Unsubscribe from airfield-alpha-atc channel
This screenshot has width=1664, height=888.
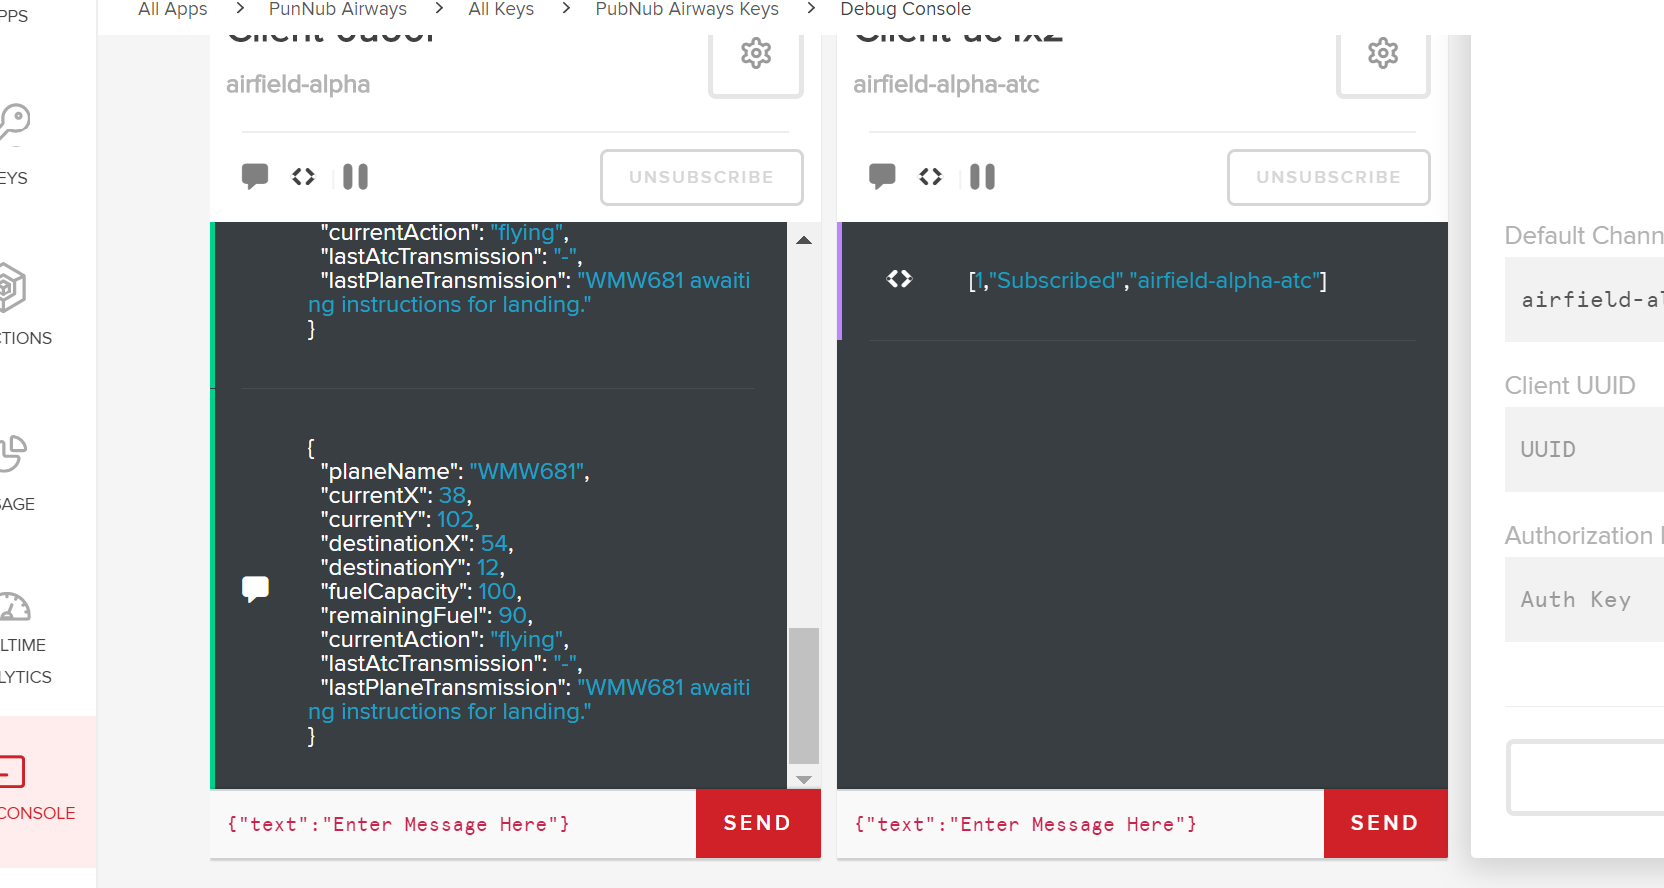point(1328,177)
